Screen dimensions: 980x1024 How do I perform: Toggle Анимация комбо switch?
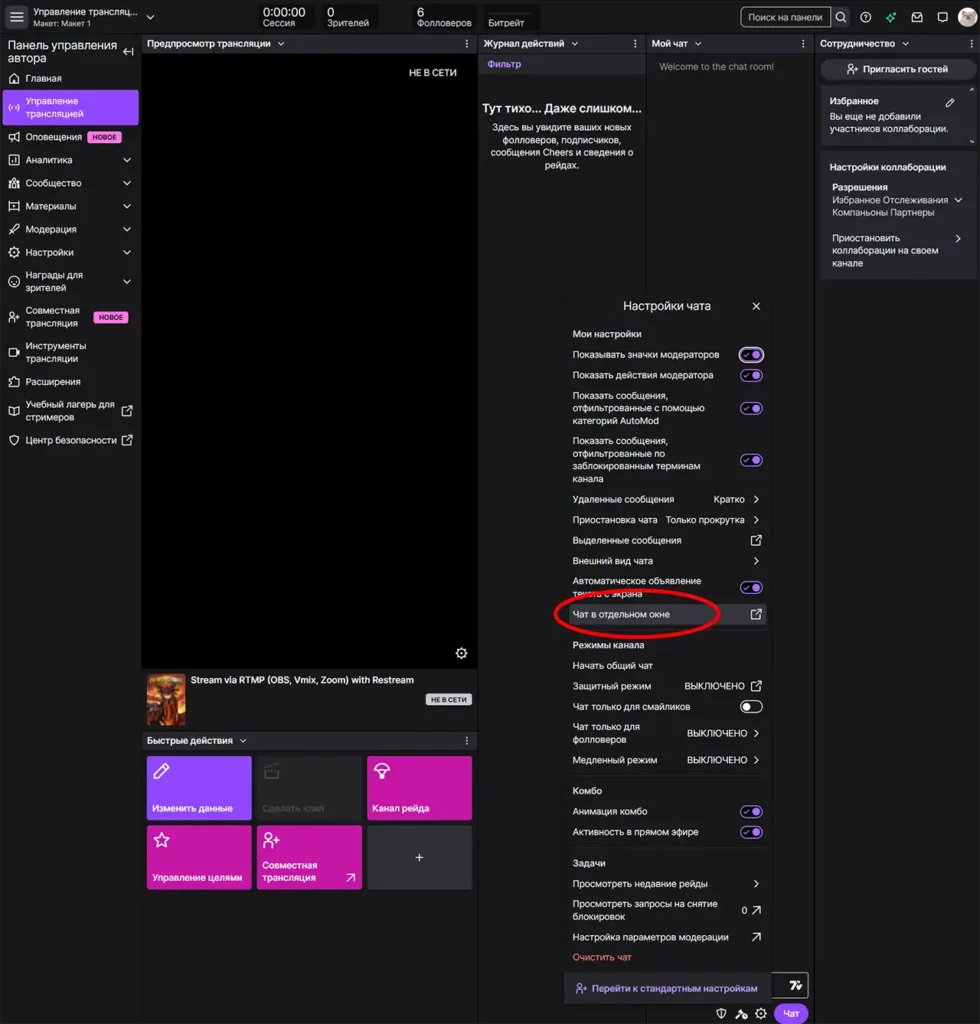751,812
